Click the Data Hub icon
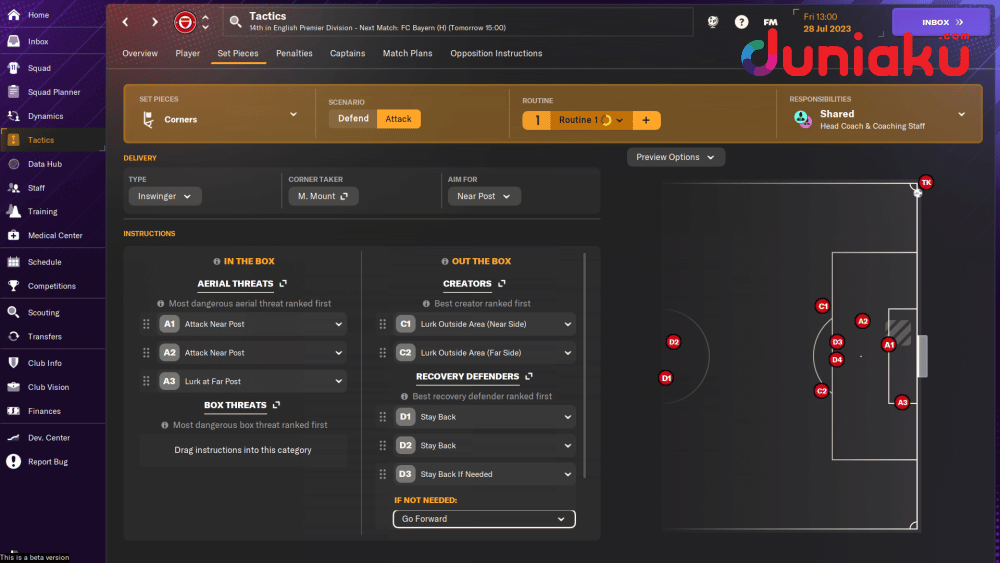1000x563 pixels. pos(13,164)
